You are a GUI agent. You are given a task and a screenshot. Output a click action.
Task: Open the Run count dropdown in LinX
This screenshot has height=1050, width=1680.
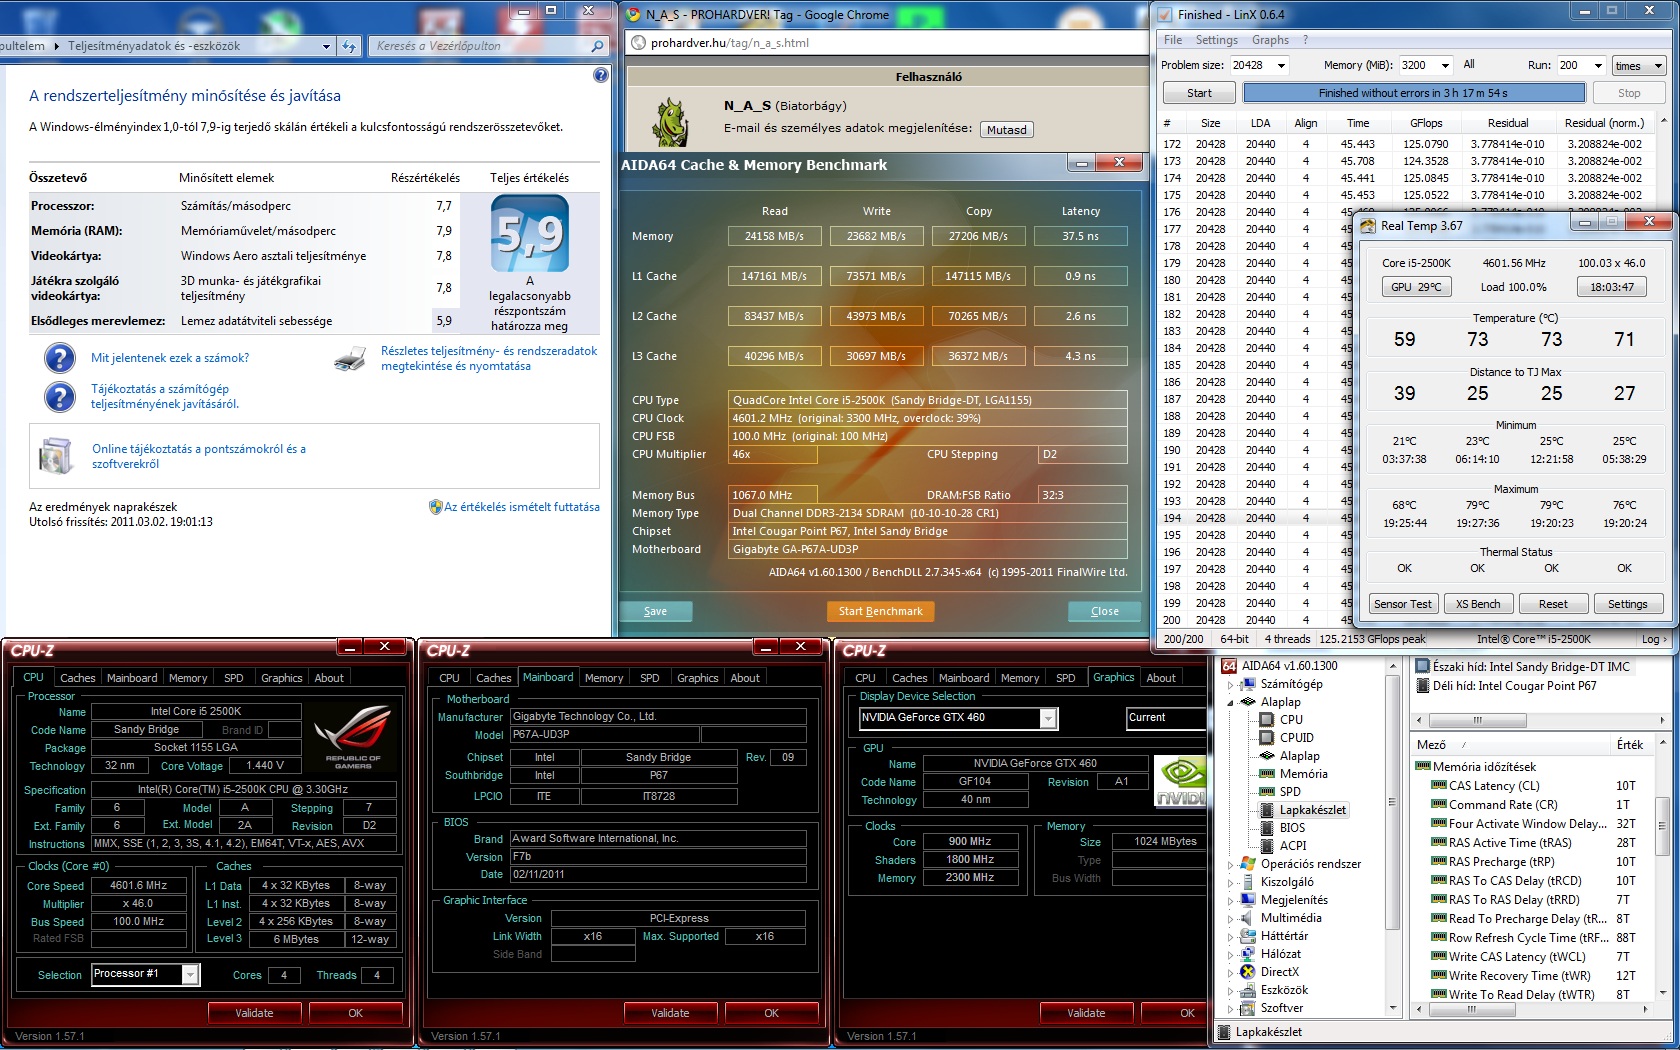(x=1598, y=66)
